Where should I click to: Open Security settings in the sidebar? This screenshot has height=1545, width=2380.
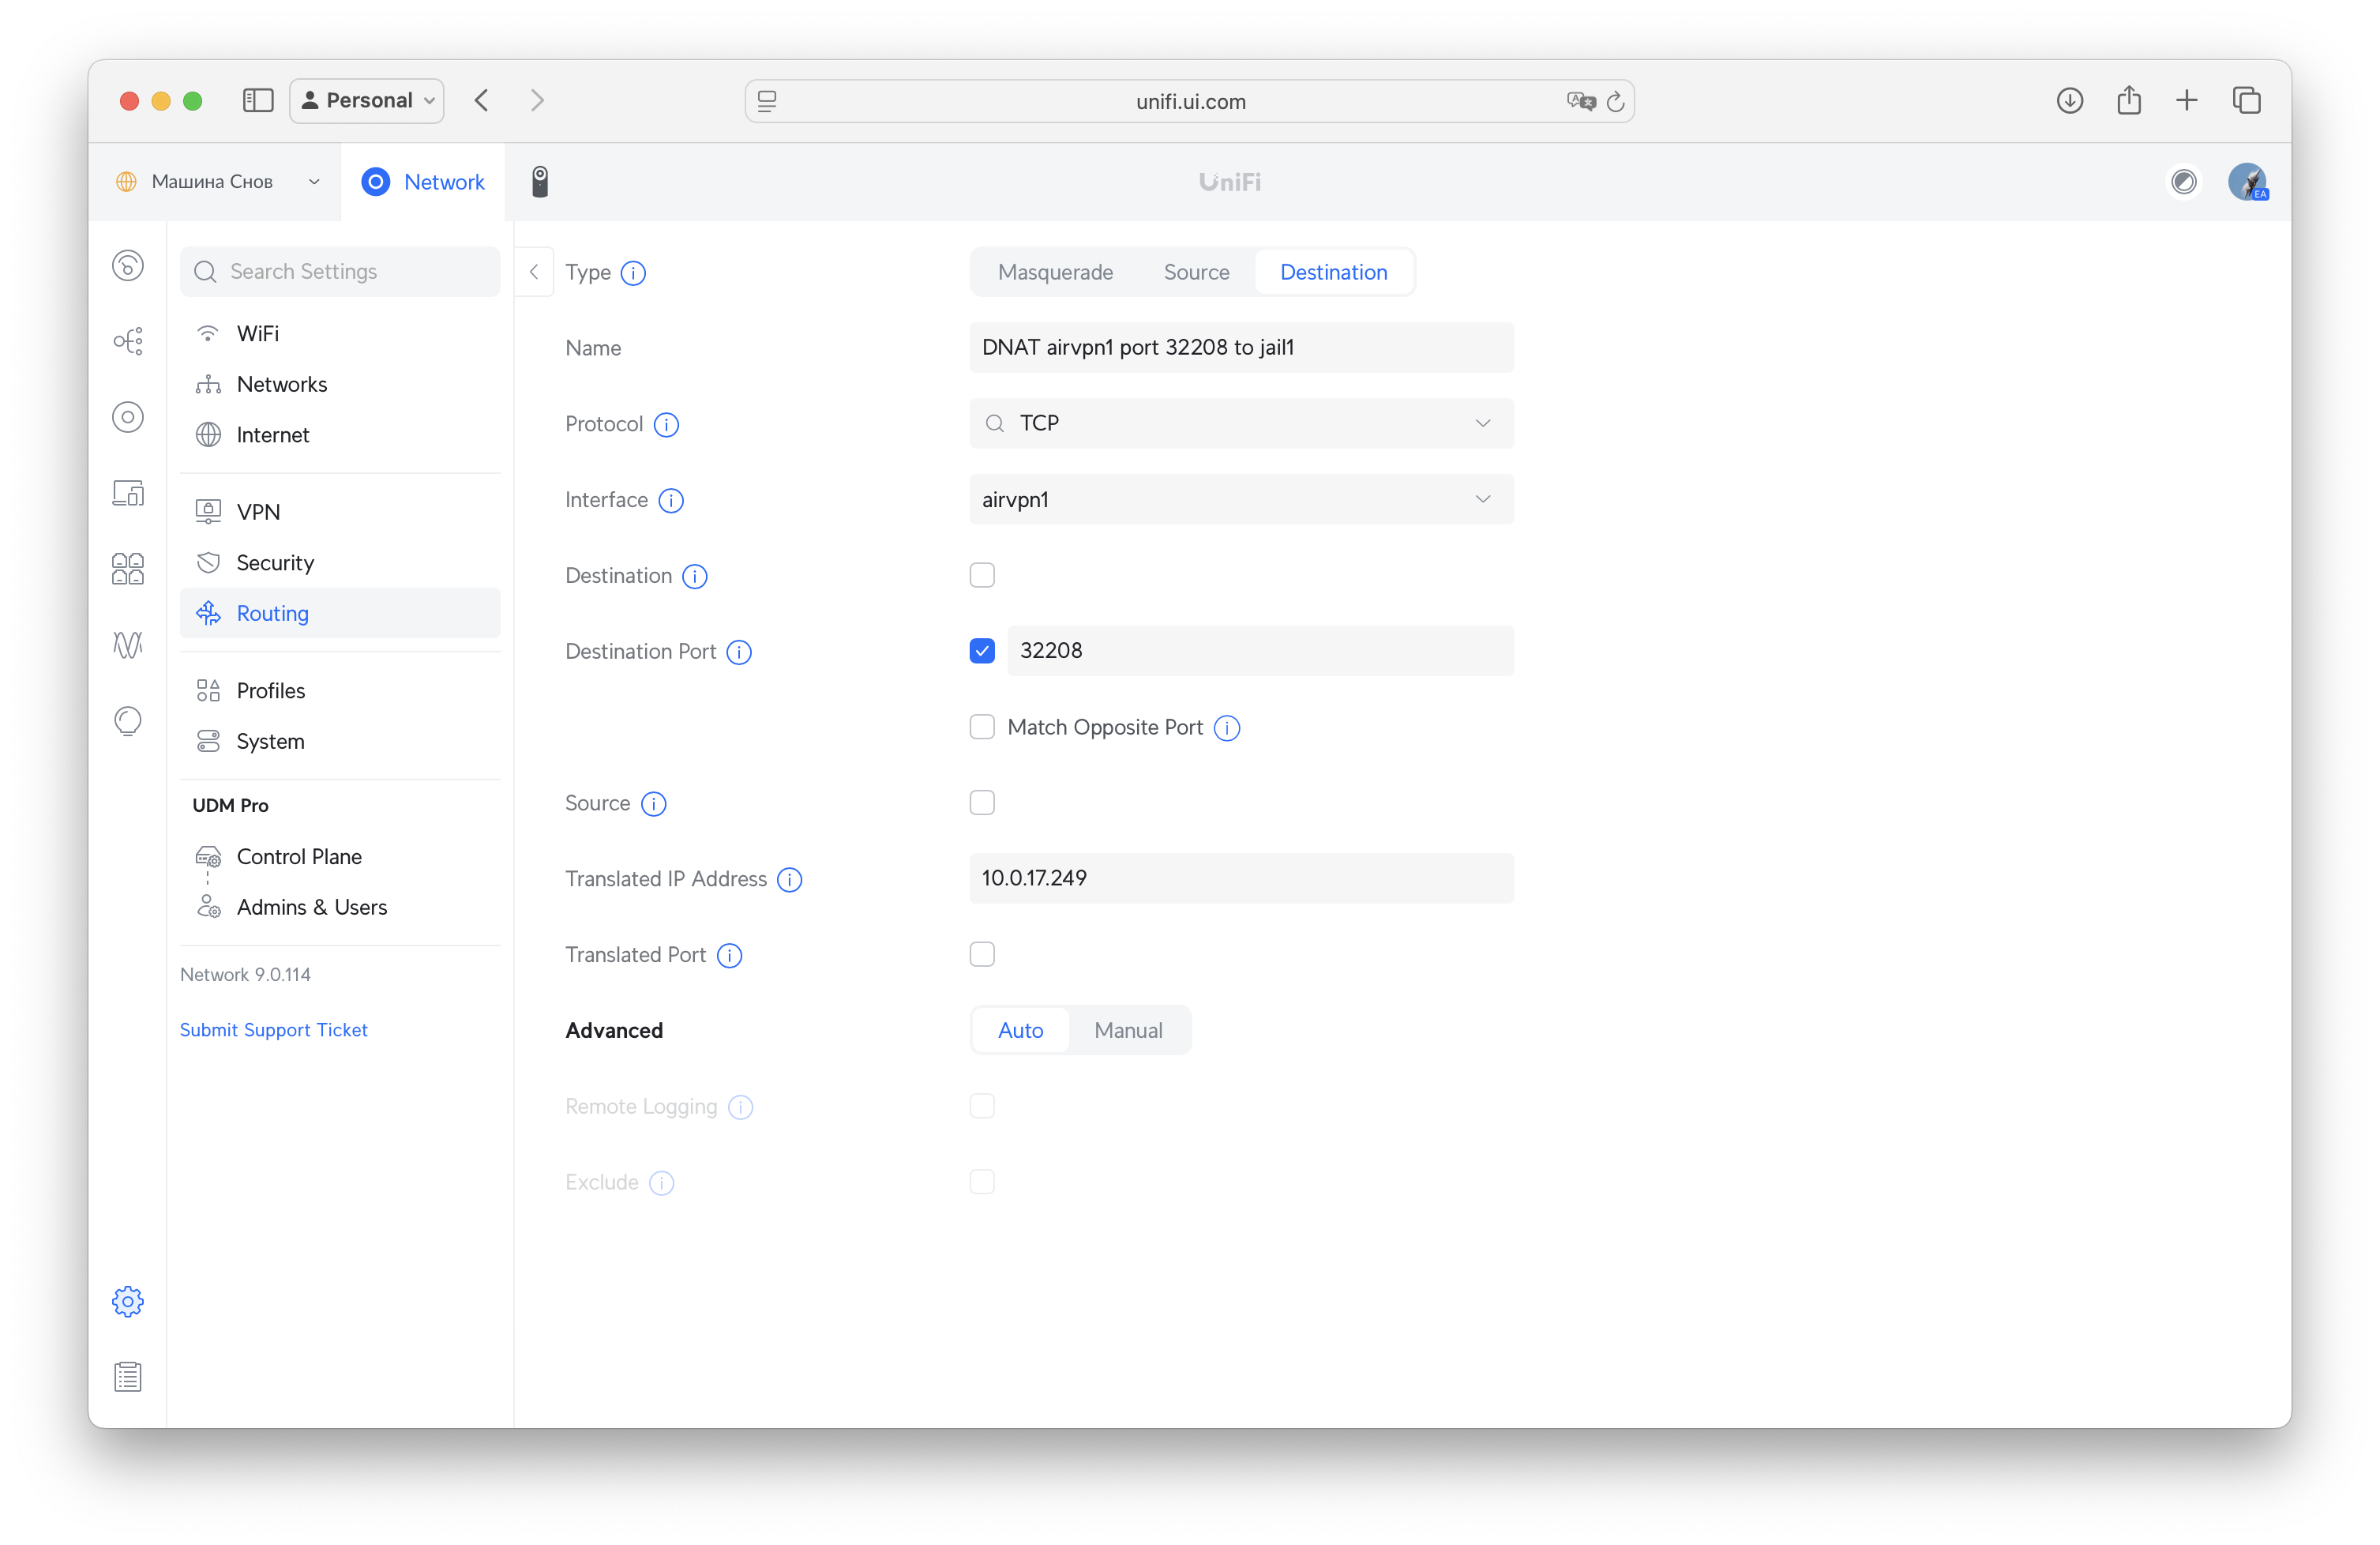274,562
